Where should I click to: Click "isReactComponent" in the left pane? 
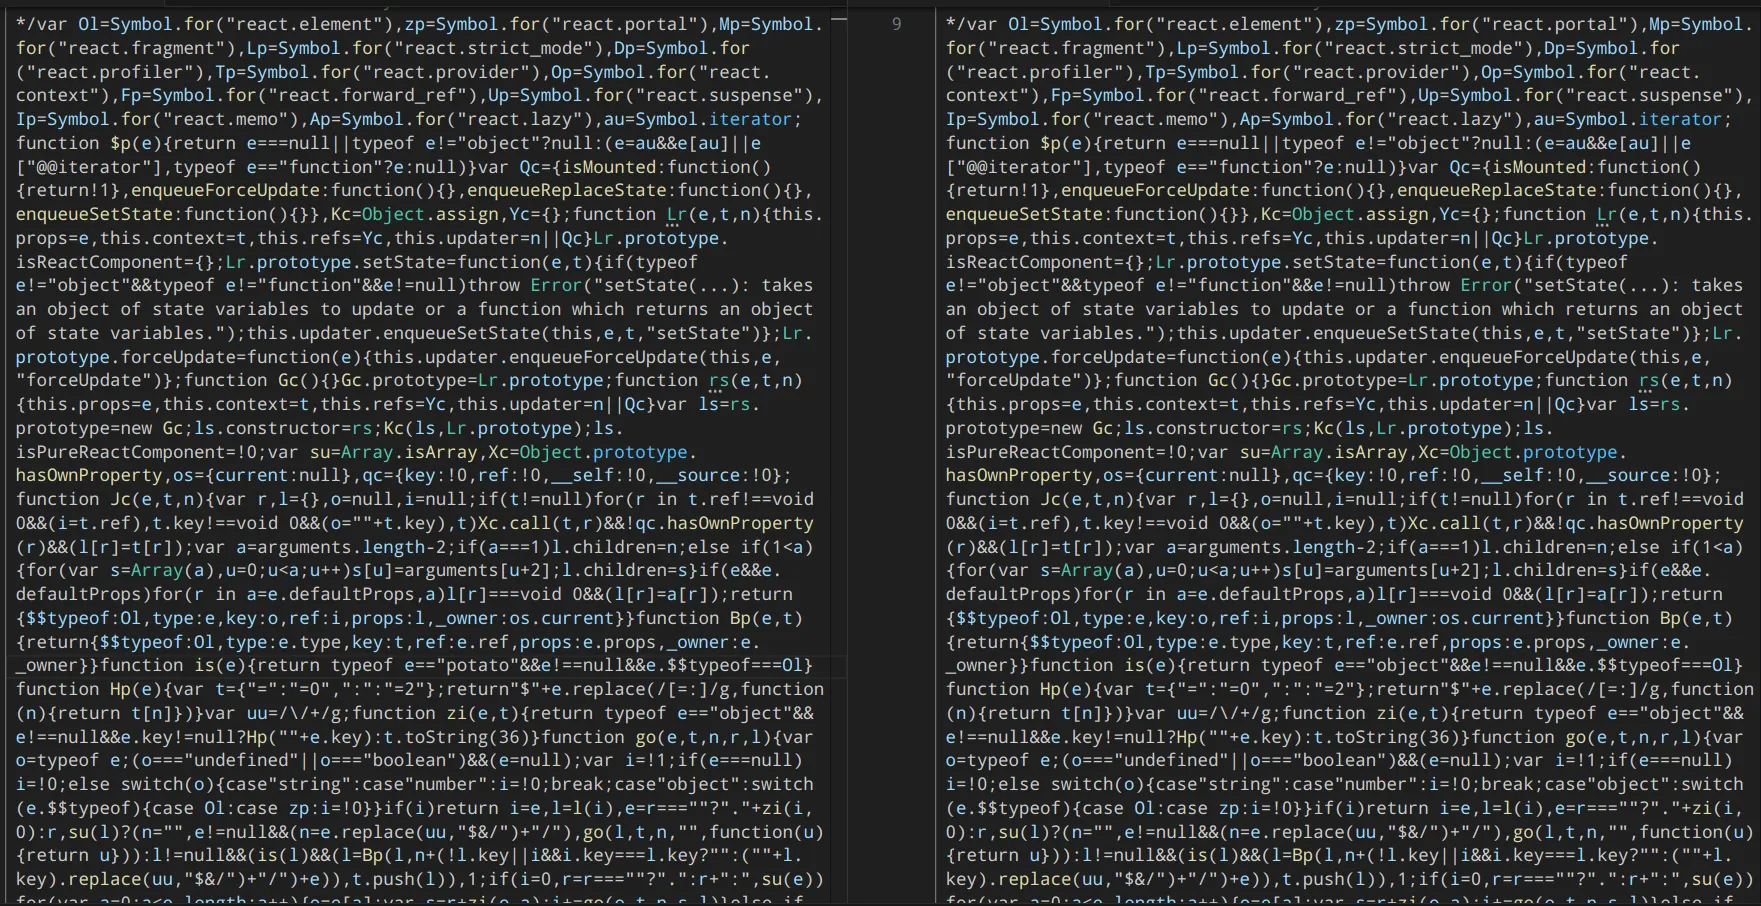(99, 262)
